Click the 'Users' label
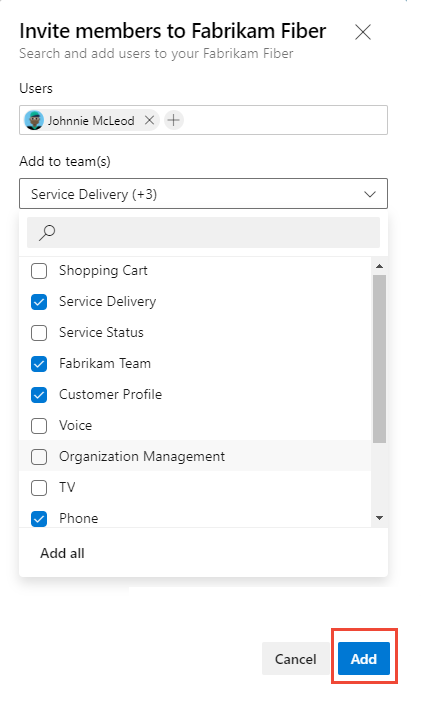 coord(36,88)
